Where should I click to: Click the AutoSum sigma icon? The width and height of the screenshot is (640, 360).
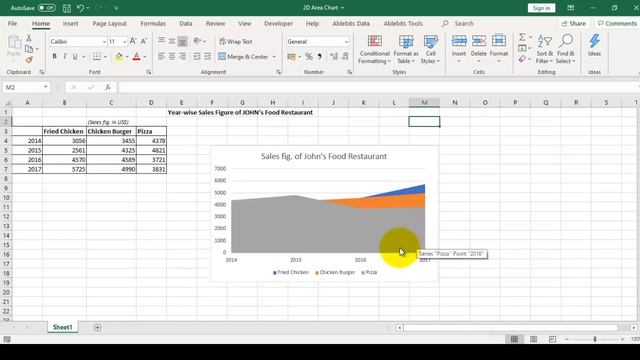point(522,38)
